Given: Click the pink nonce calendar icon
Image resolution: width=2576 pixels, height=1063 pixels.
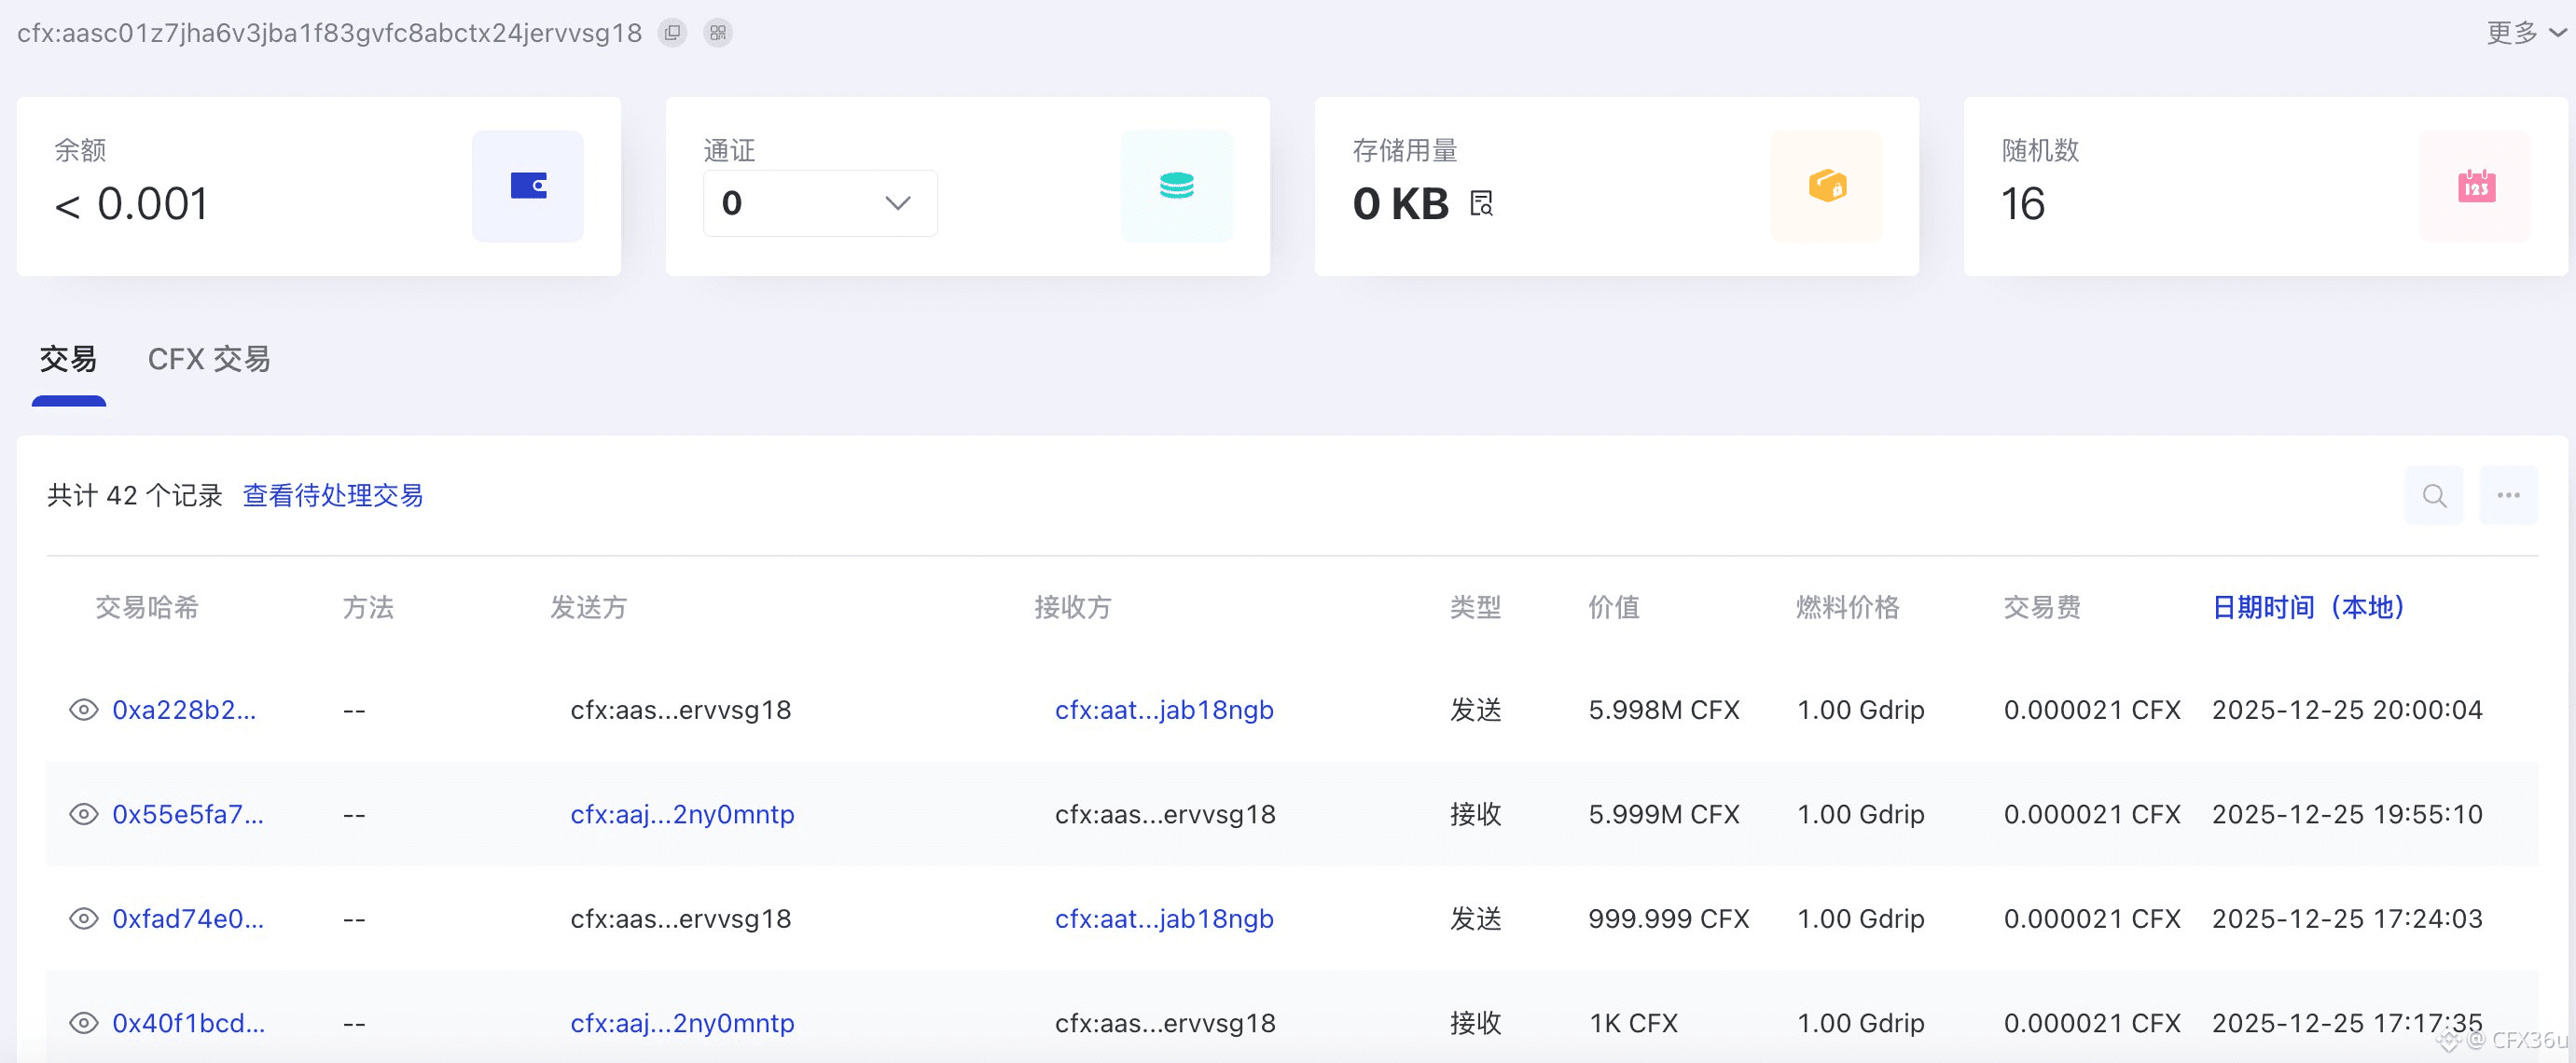Looking at the screenshot, I should pos(2476,186).
